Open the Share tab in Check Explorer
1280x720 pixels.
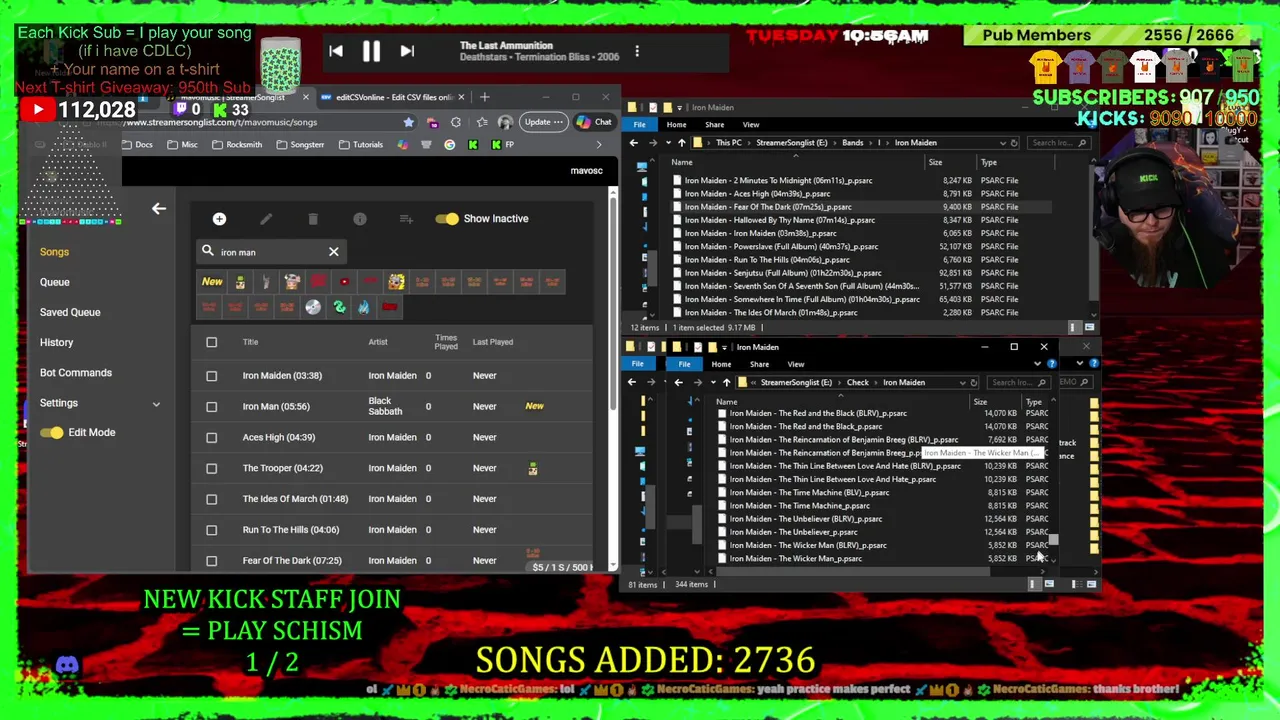coord(759,364)
